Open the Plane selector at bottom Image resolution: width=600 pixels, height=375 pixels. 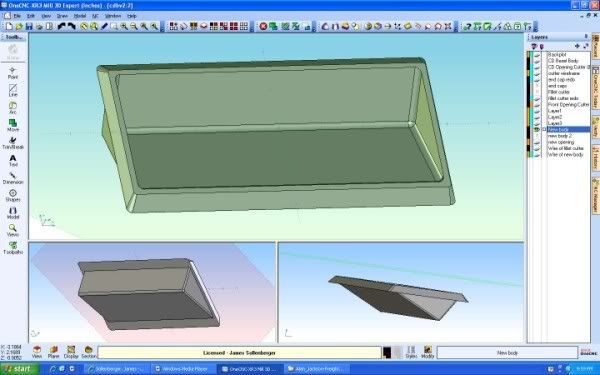tap(54, 352)
